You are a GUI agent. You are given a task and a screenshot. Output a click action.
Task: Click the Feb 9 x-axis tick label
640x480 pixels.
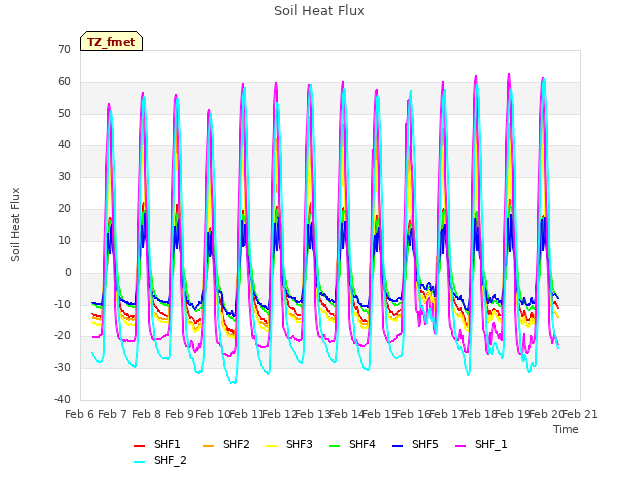179,414
